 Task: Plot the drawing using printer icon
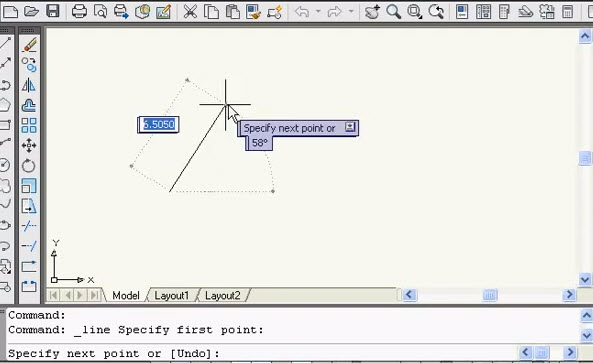click(x=79, y=11)
